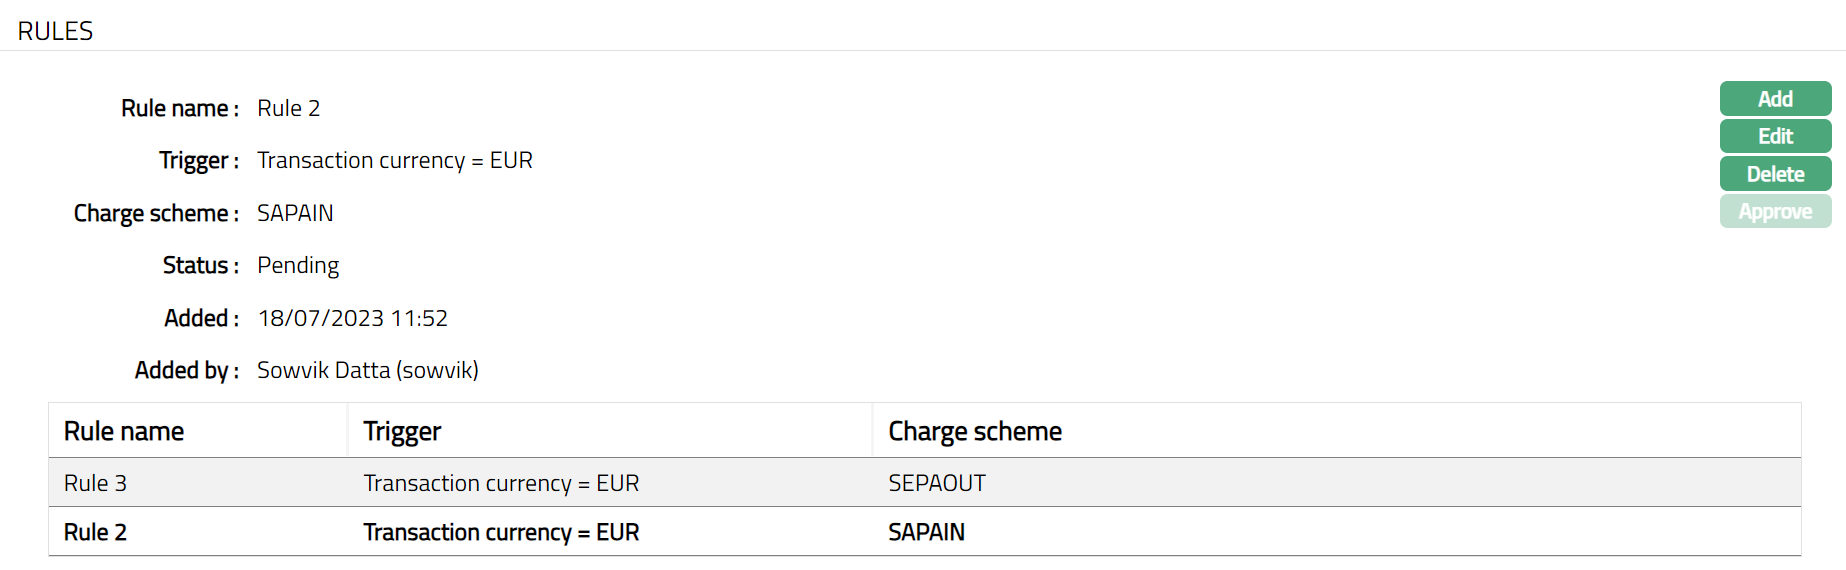This screenshot has height=570, width=1846.
Task: Click the SAPAIN value beside the Charge scheme label
Action: [x=295, y=213]
